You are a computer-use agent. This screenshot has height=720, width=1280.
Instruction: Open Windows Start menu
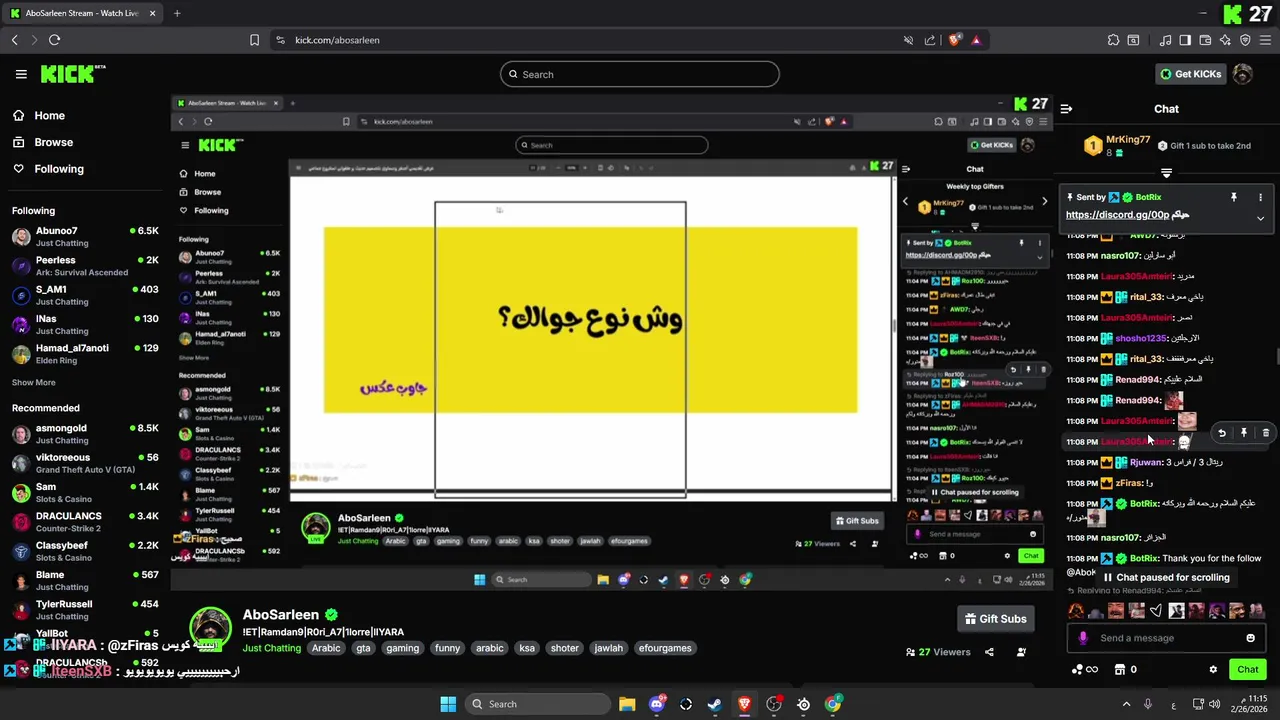(448, 704)
